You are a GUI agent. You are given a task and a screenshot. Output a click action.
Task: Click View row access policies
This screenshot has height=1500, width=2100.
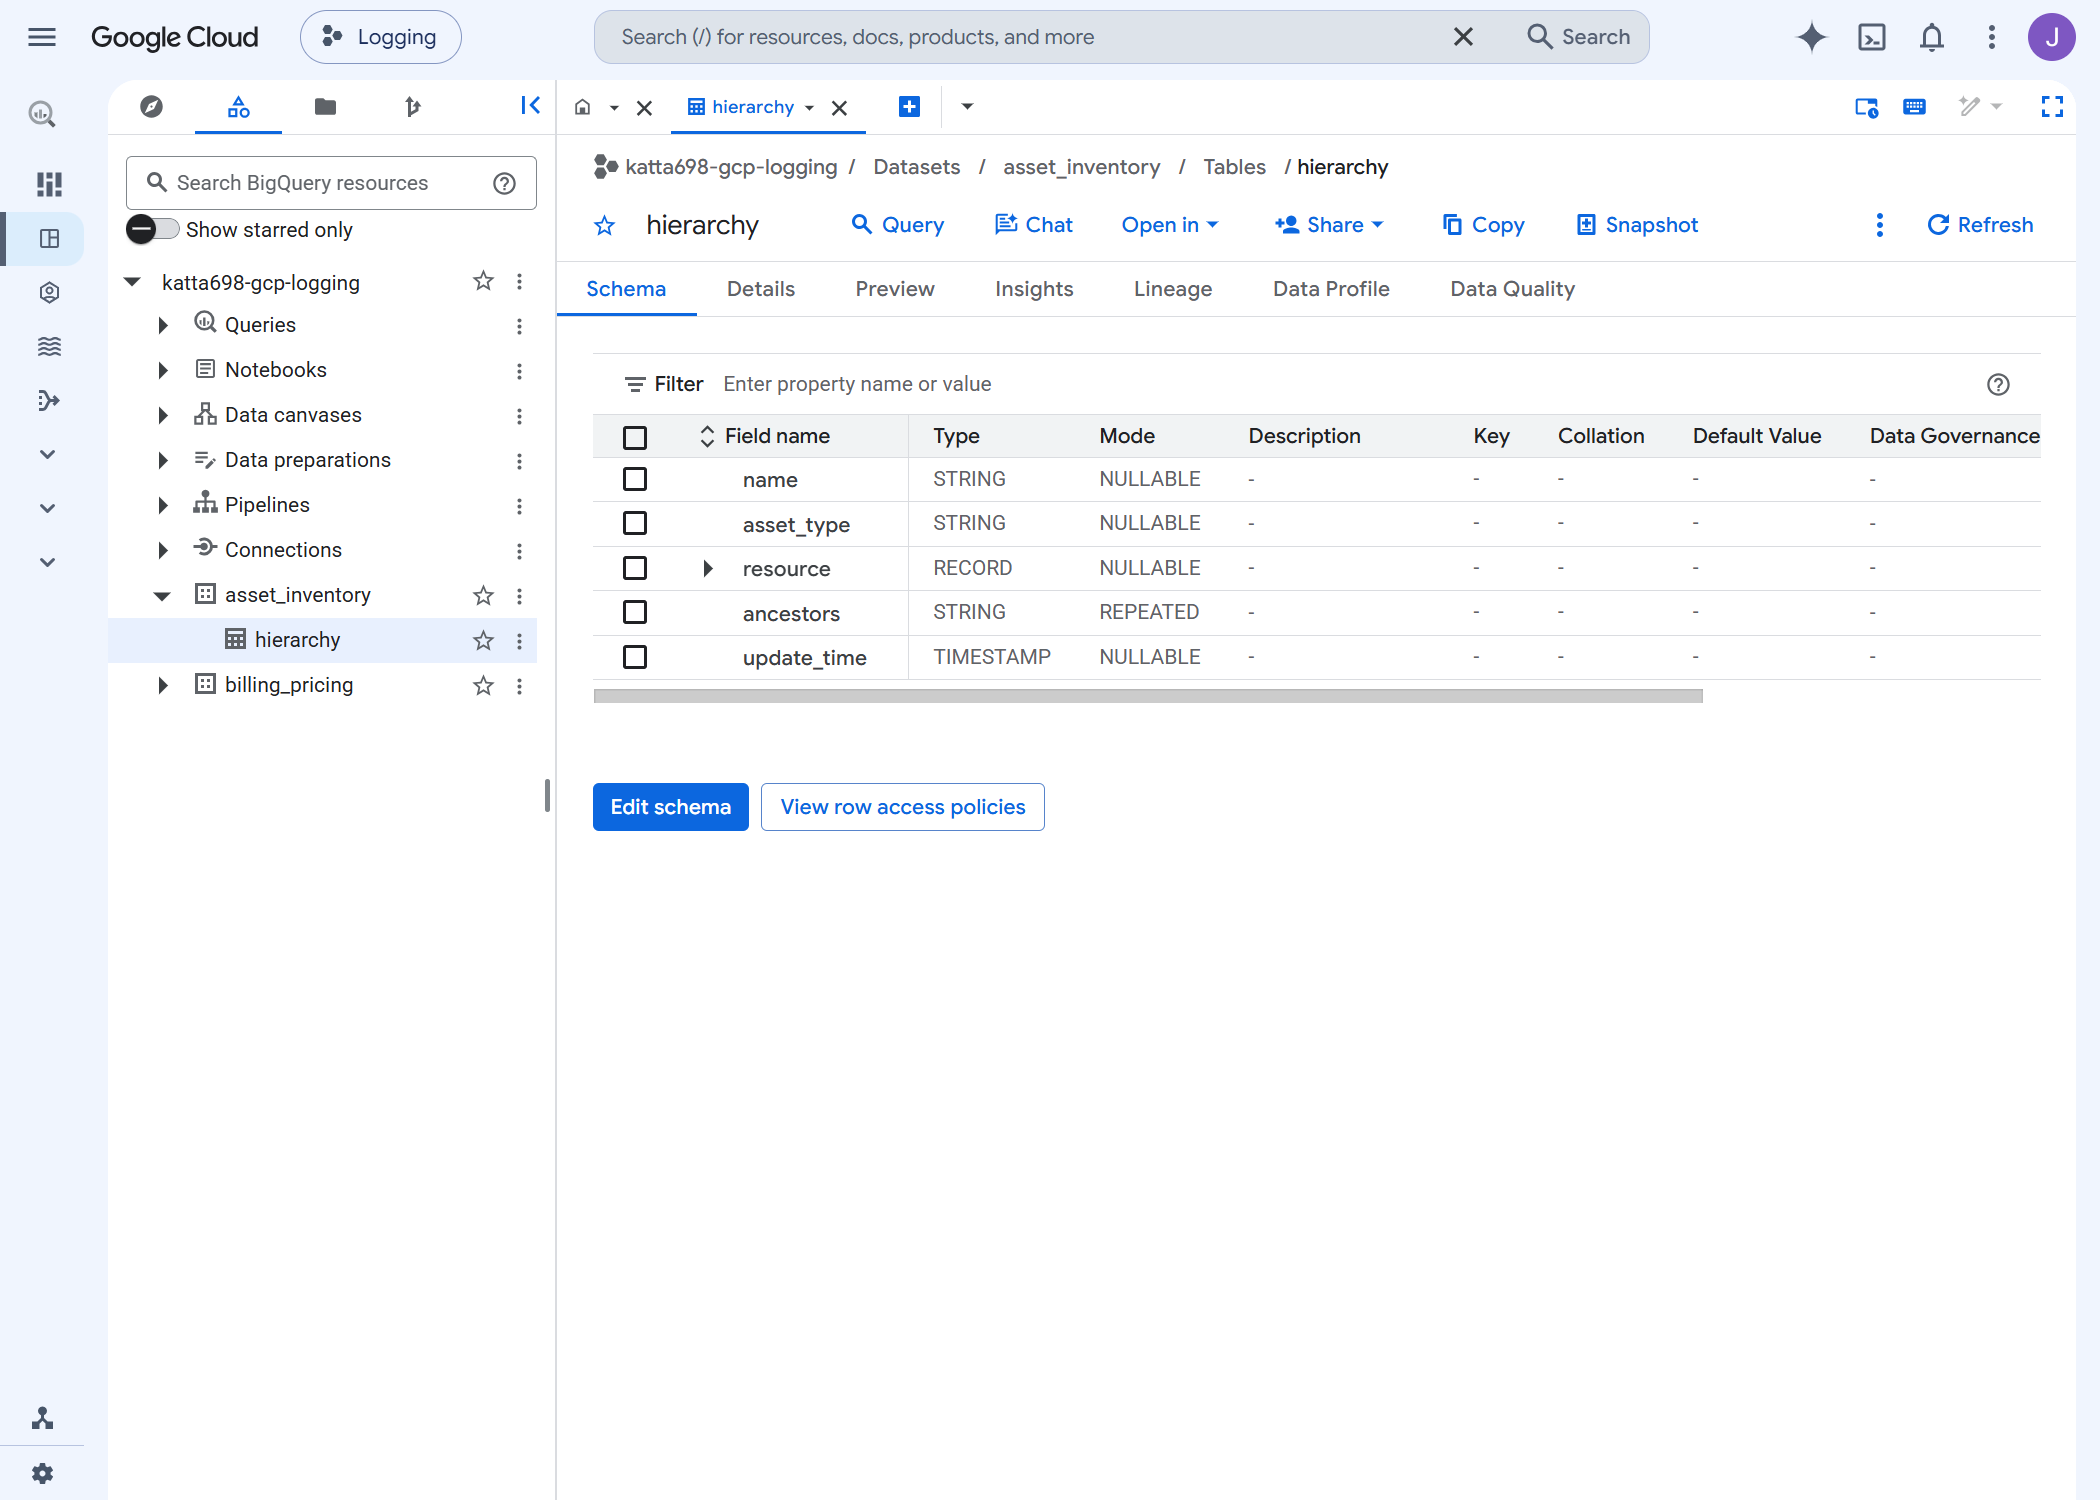coord(902,807)
